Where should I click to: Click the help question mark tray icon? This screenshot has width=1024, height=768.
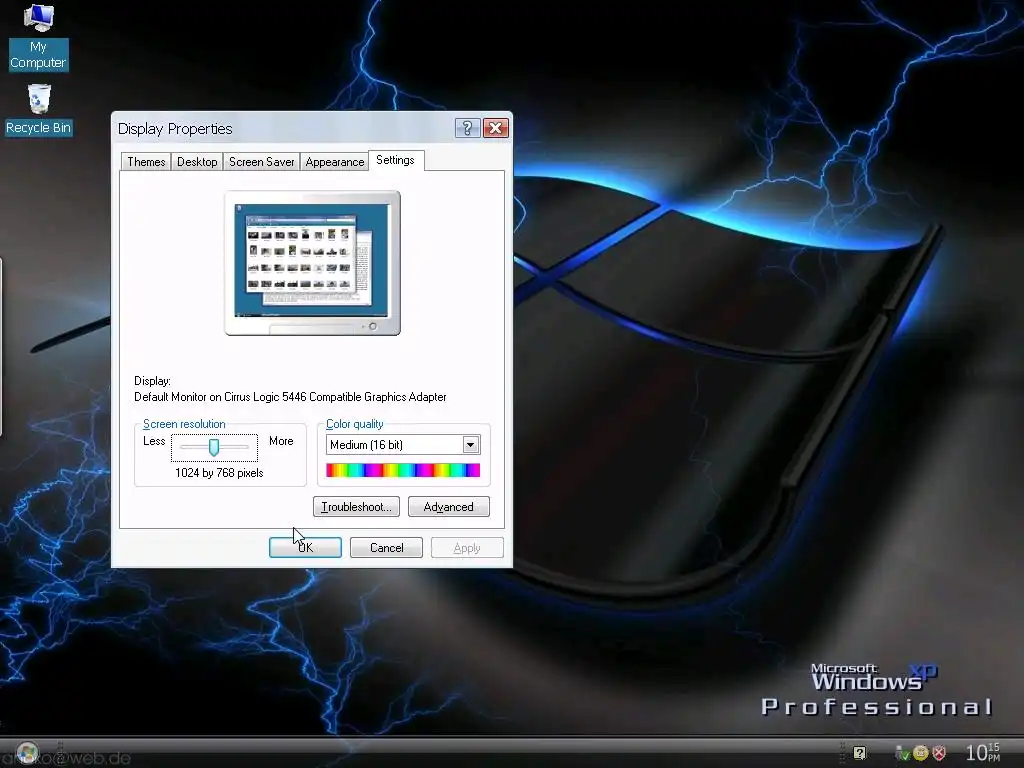tap(859, 753)
